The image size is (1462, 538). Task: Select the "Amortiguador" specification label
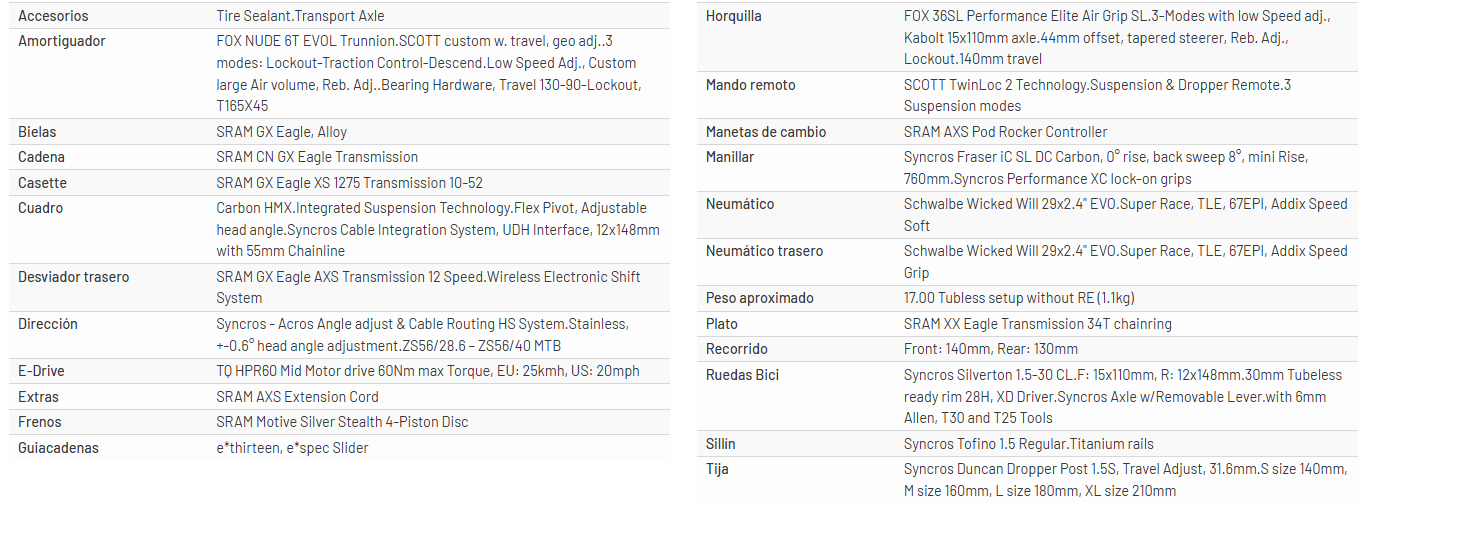click(61, 41)
